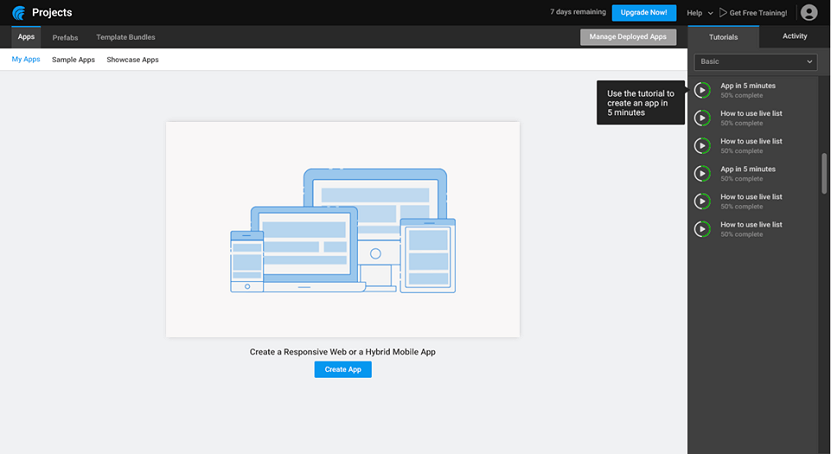This screenshot has width=831, height=454.
Task: Switch to the Prefabs tab
Action: 65,37
